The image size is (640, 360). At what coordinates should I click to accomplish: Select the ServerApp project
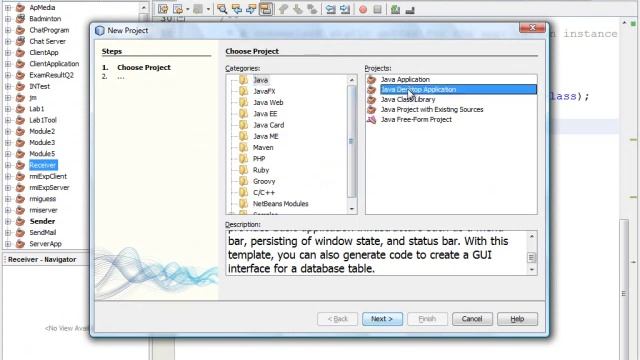pos(45,244)
